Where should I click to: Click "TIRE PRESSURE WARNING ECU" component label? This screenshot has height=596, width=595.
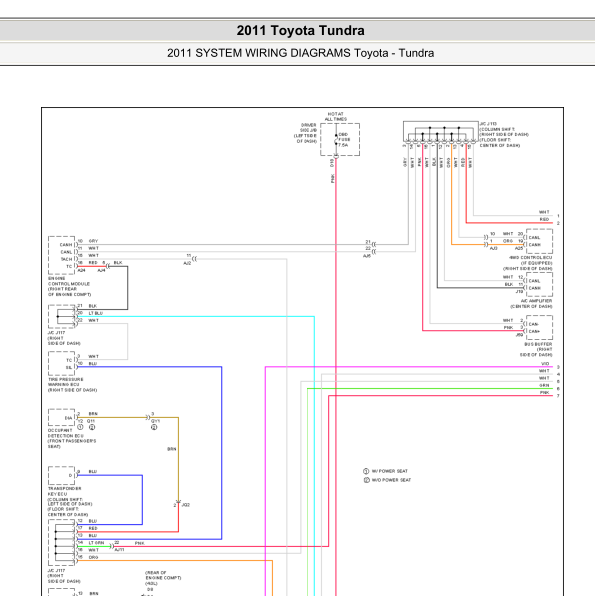coord(65,382)
